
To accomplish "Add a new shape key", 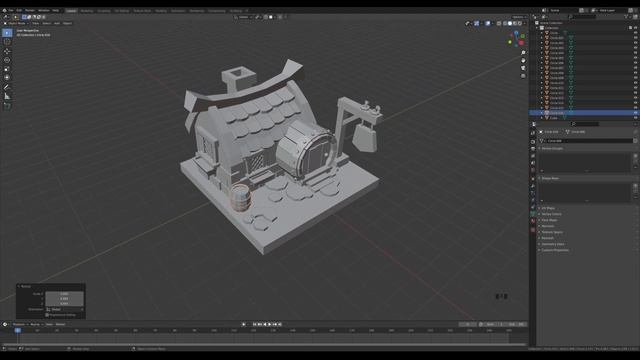I will (x=635, y=186).
